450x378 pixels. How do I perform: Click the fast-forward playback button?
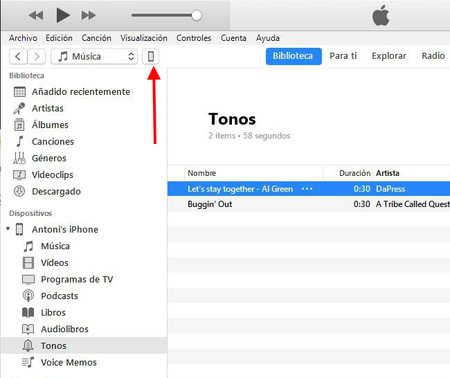click(88, 15)
